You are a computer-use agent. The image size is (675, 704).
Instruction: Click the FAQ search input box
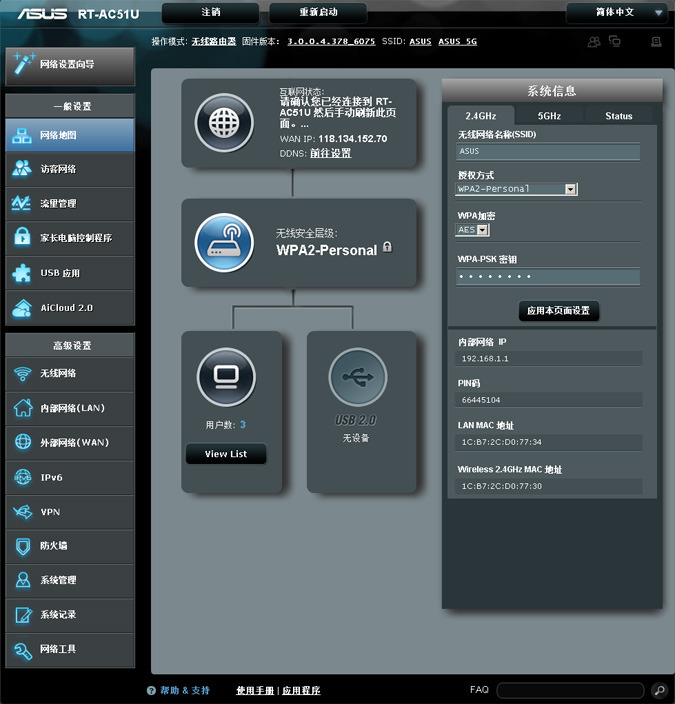point(570,690)
